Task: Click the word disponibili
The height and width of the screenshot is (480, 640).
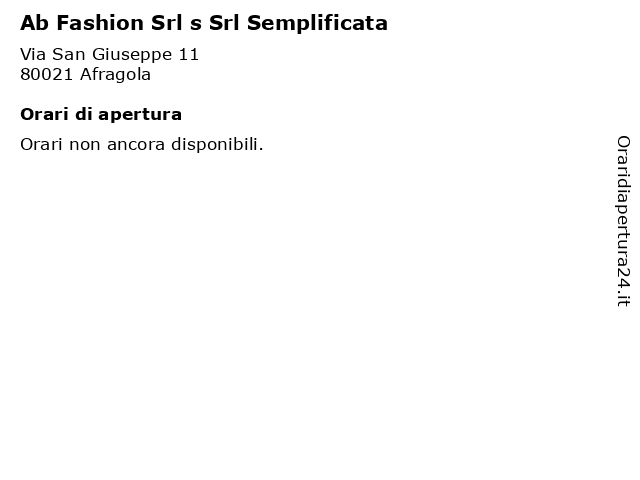Action: tap(217, 144)
